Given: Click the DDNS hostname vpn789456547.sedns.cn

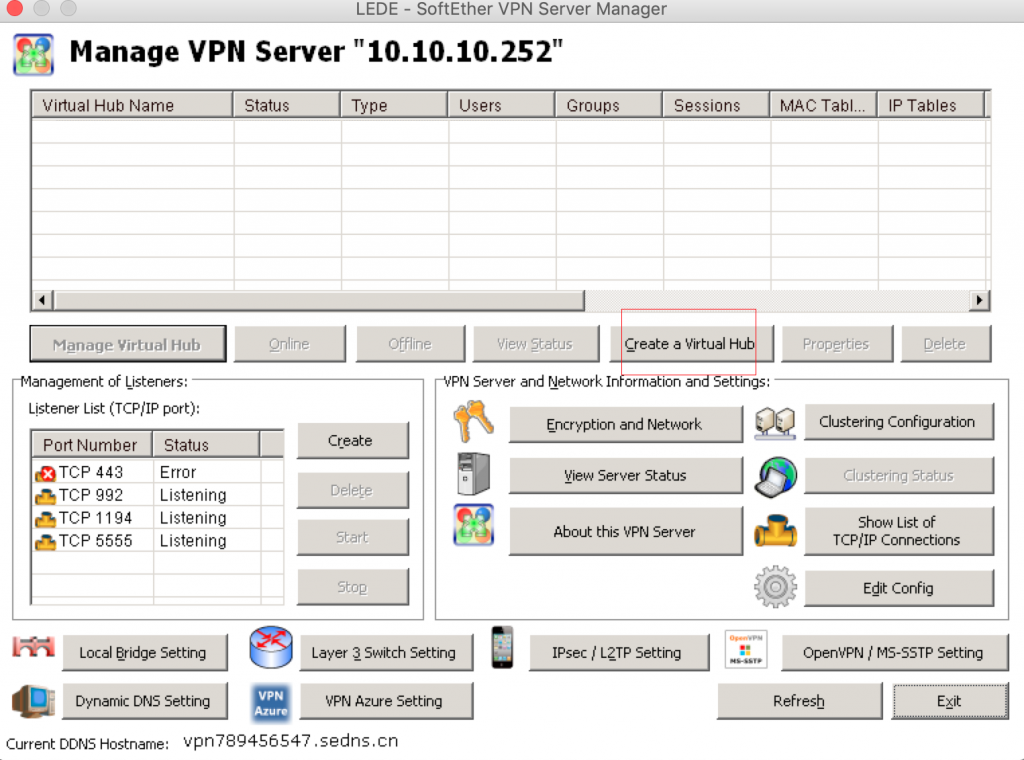Looking at the screenshot, I should pyautogui.click(x=291, y=741).
